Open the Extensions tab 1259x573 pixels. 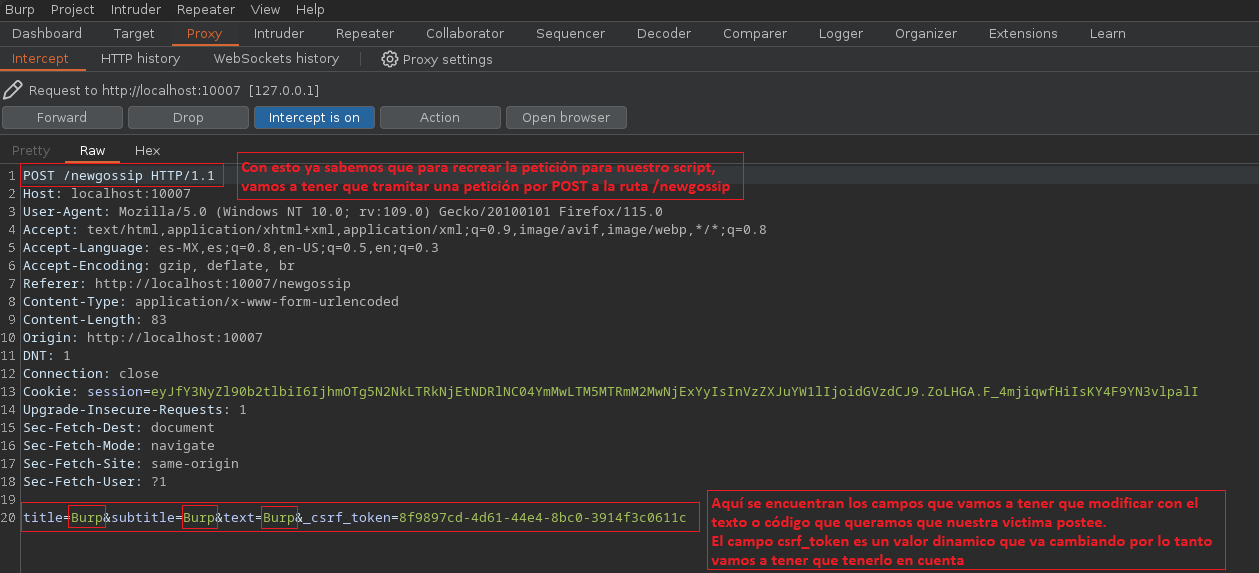point(1022,33)
